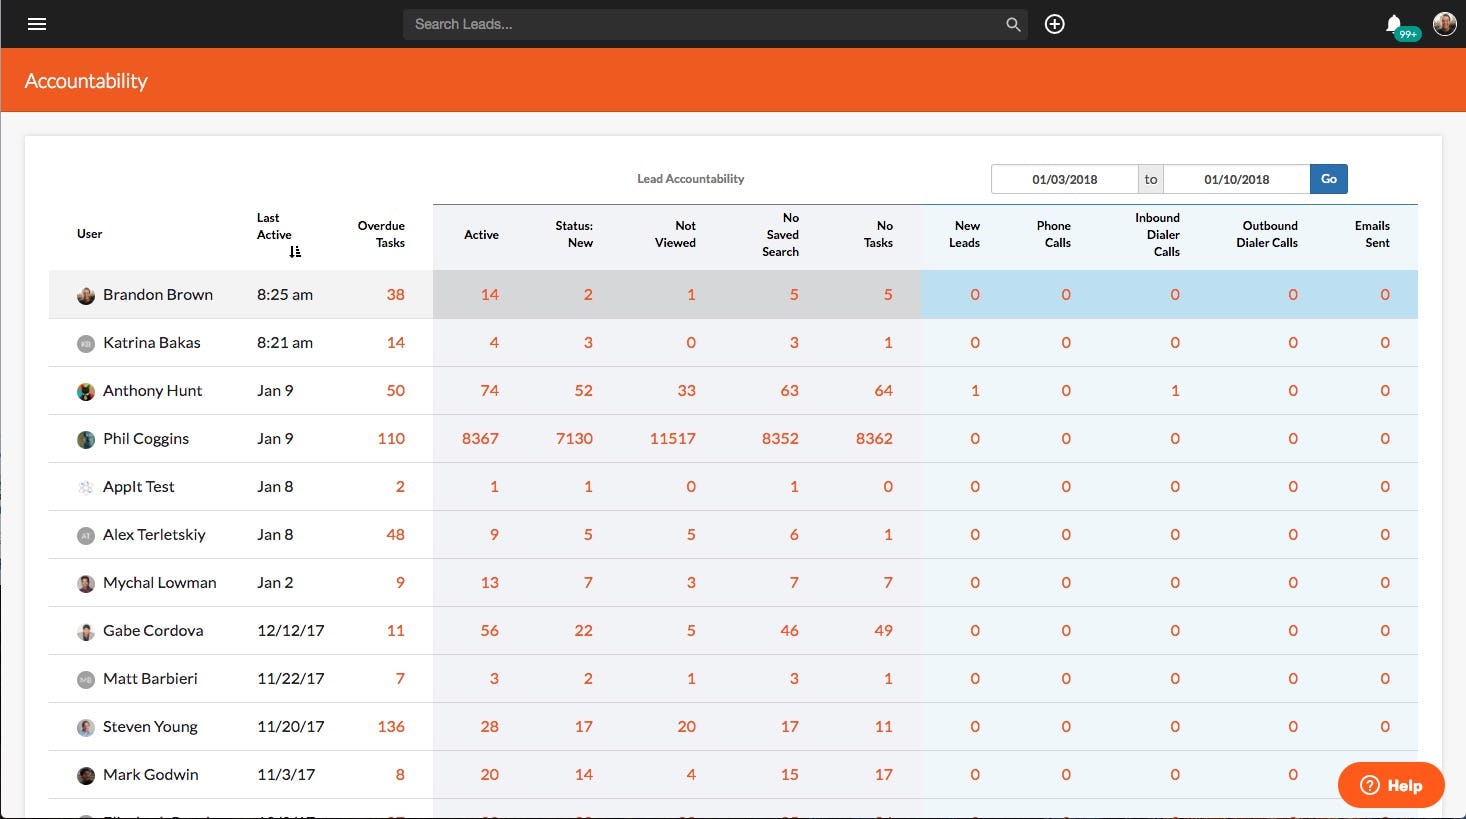Open Anthony Hunt's user name
This screenshot has width=1466, height=819.
(x=153, y=391)
